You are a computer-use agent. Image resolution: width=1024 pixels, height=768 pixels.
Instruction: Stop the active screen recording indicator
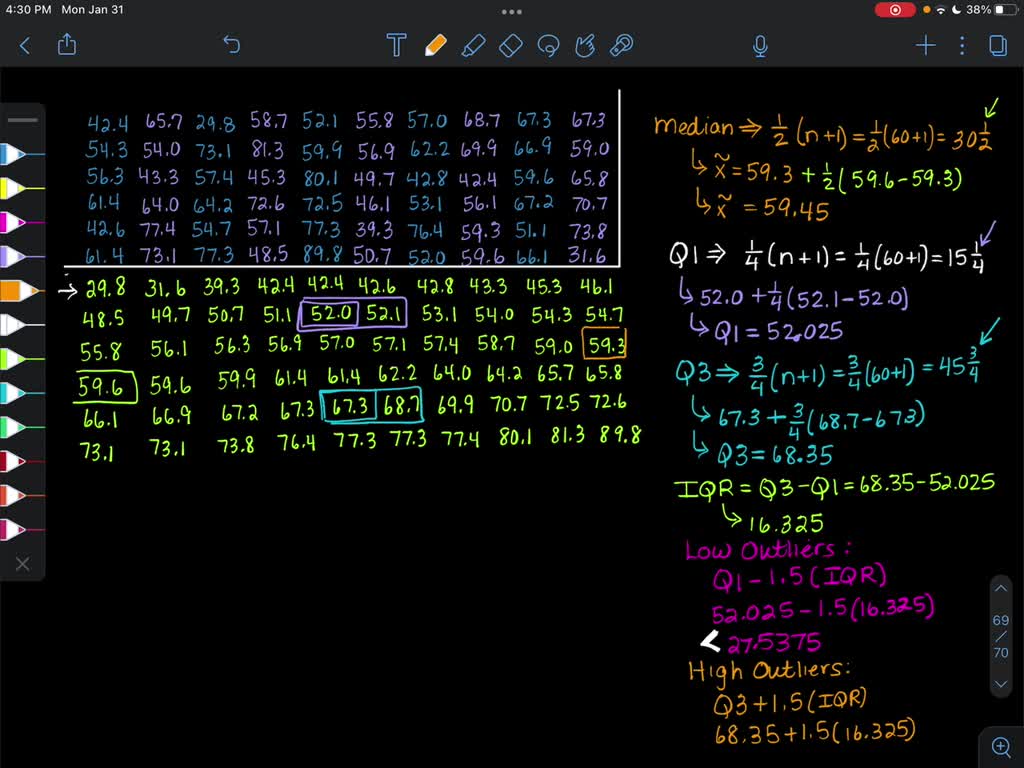click(893, 11)
